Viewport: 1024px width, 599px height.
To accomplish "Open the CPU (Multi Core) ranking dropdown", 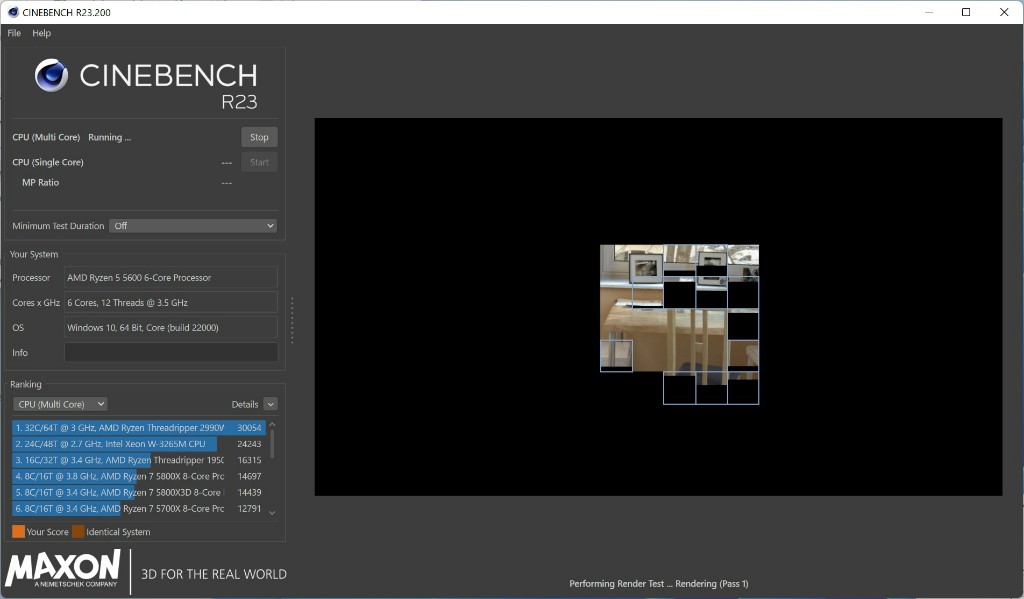I will (60, 404).
